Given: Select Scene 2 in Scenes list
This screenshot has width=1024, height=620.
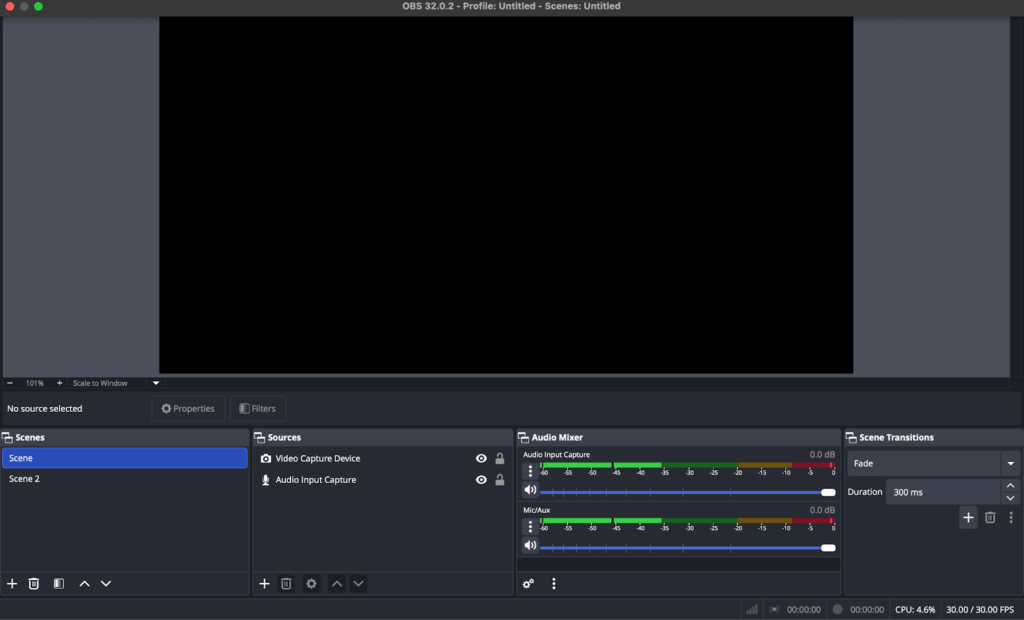Looking at the screenshot, I should pos(25,479).
